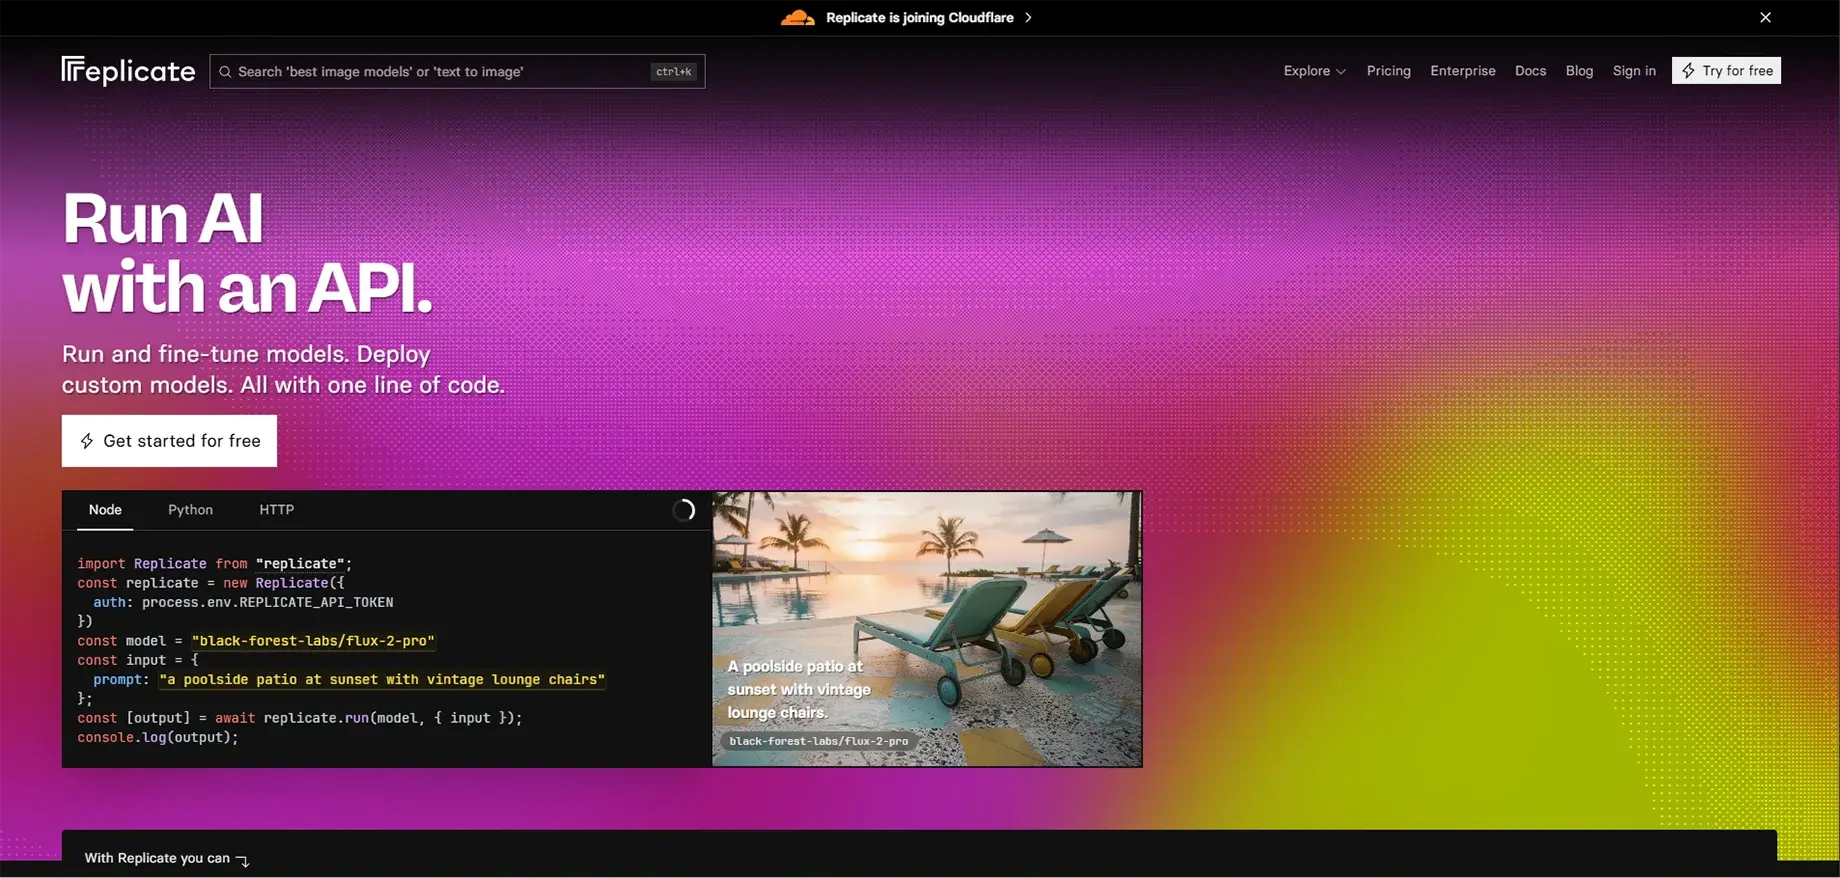Click the 'Run AI with an API.' headline
This screenshot has height=878, width=1840.
coord(247,253)
